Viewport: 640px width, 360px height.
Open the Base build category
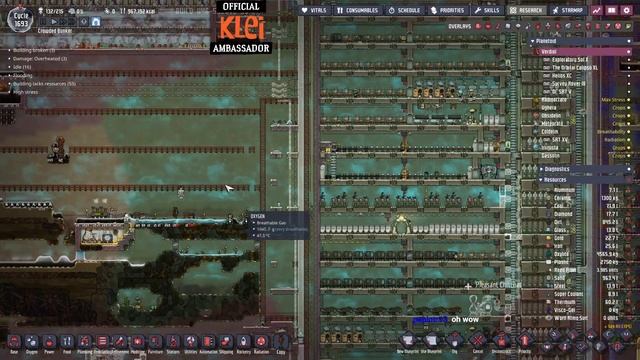pyautogui.click(x=14, y=343)
